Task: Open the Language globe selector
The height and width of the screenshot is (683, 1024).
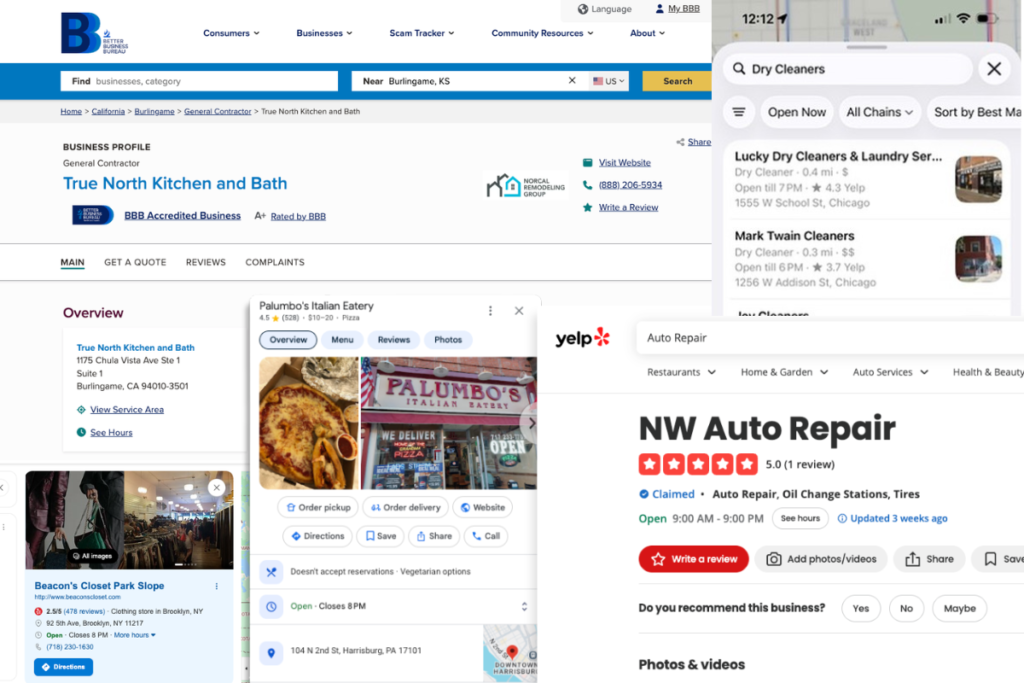Action: [x=604, y=9]
